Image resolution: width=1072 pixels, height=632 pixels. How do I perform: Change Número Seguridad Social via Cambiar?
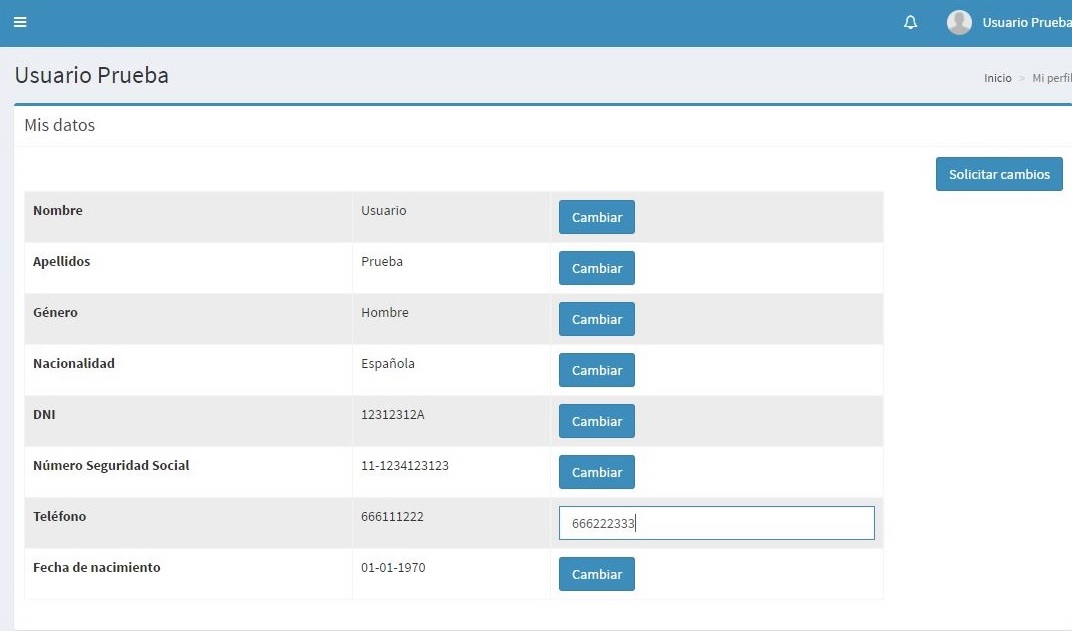(x=596, y=472)
